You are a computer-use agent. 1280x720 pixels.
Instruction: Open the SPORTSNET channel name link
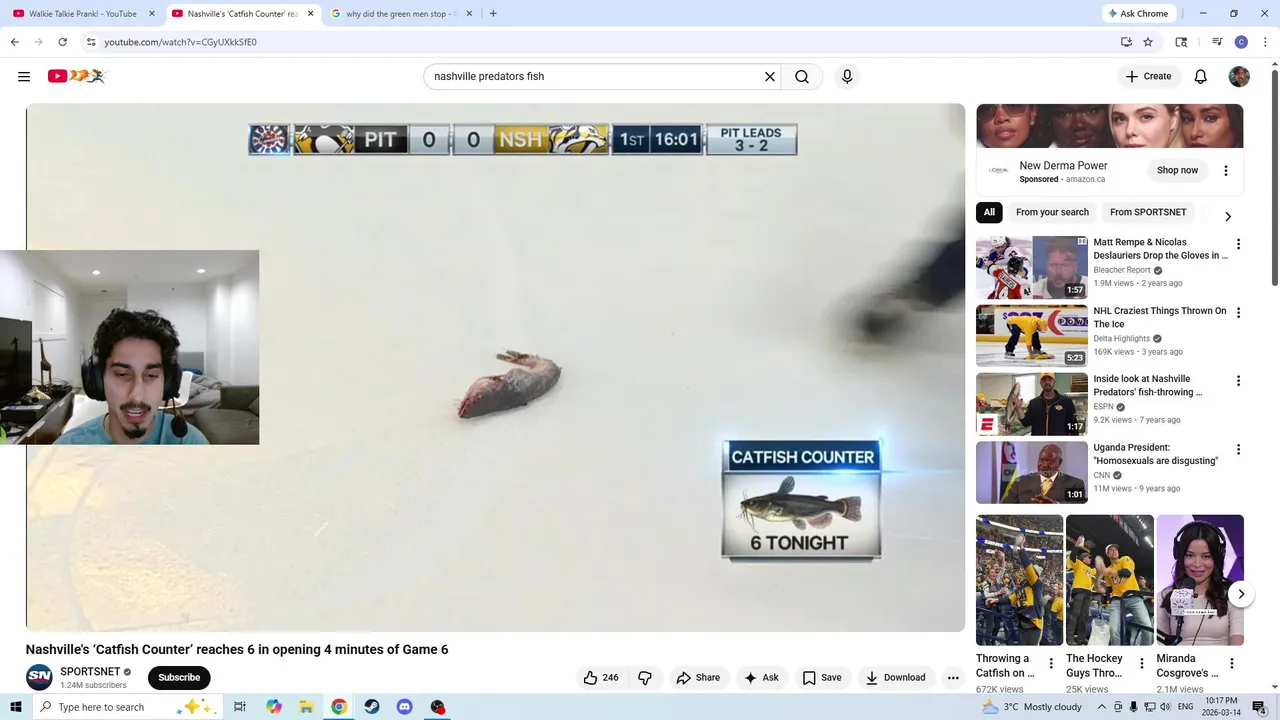point(90,672)
